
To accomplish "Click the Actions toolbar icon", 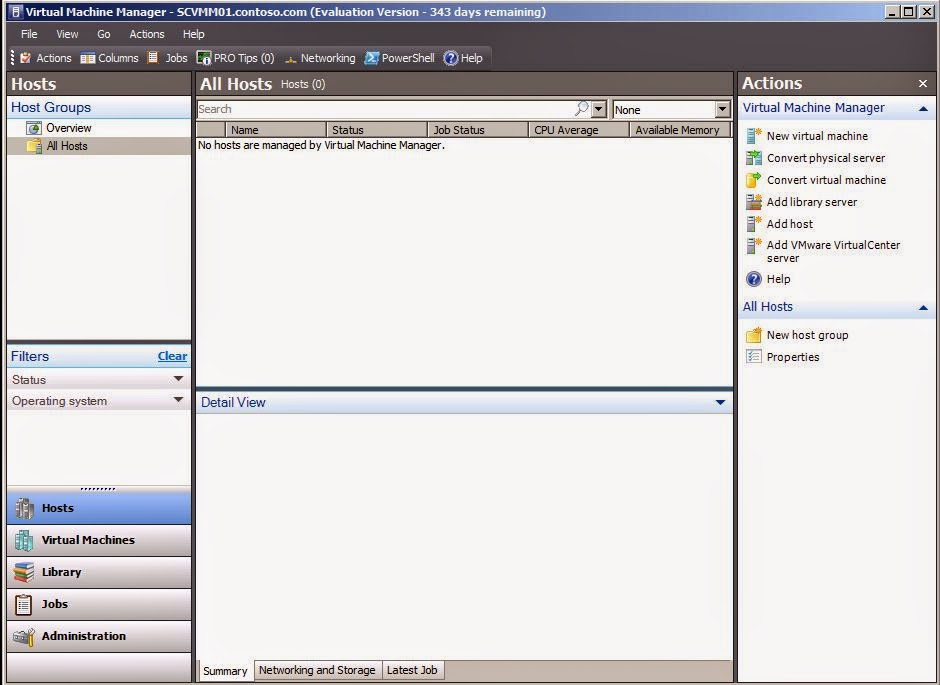I will pos(25,58).
